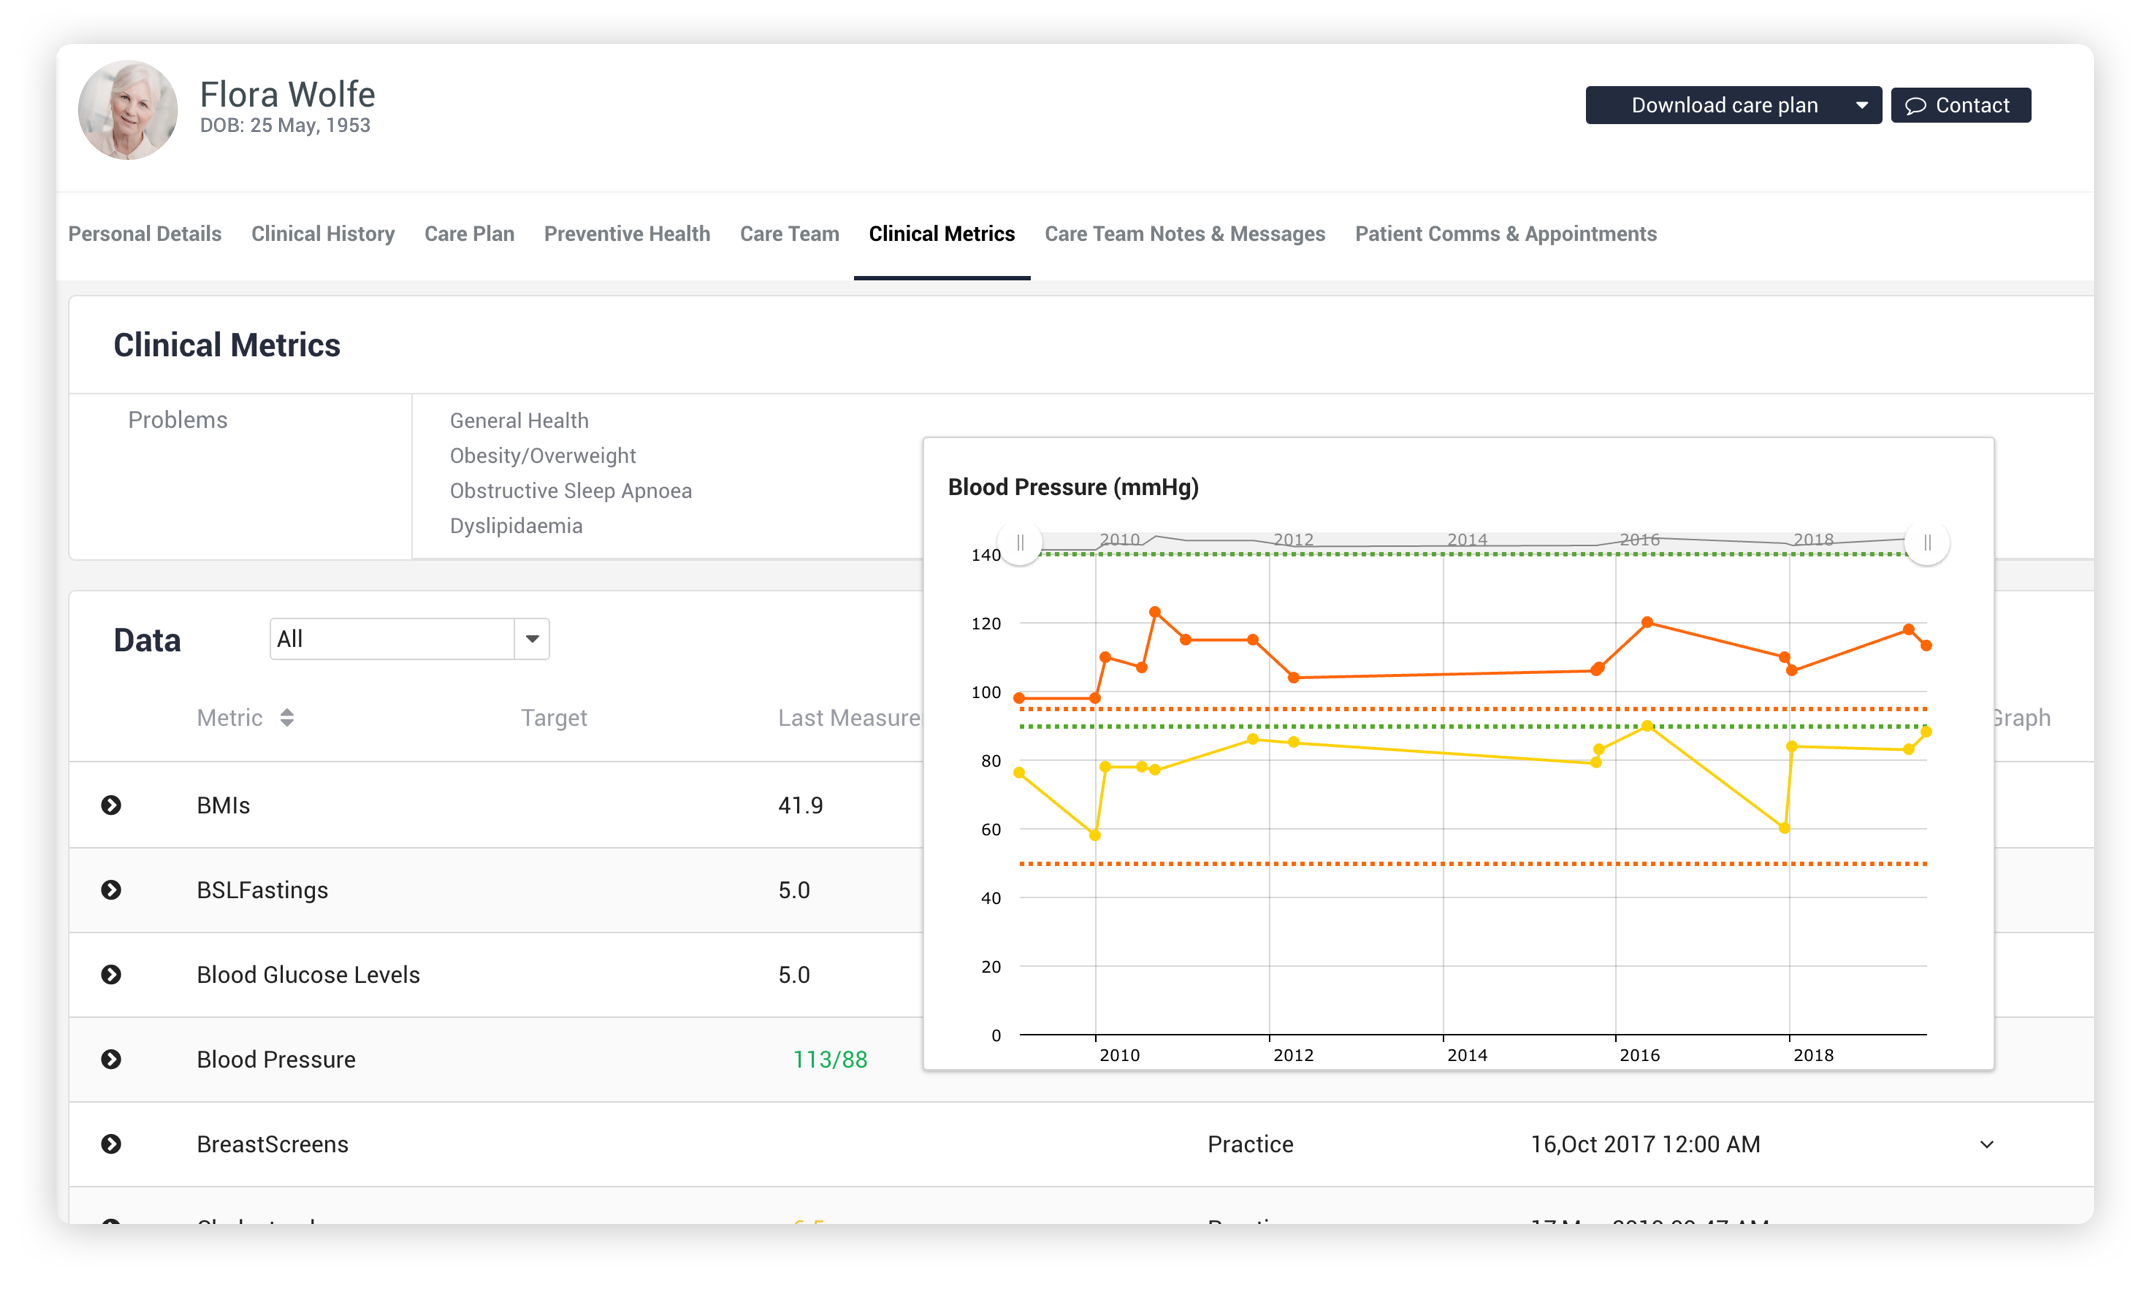Click the BreastScreens row chevron
This screenshot has width=2152, height=1290.
pyautogui.click(x=1986, y=1144)
